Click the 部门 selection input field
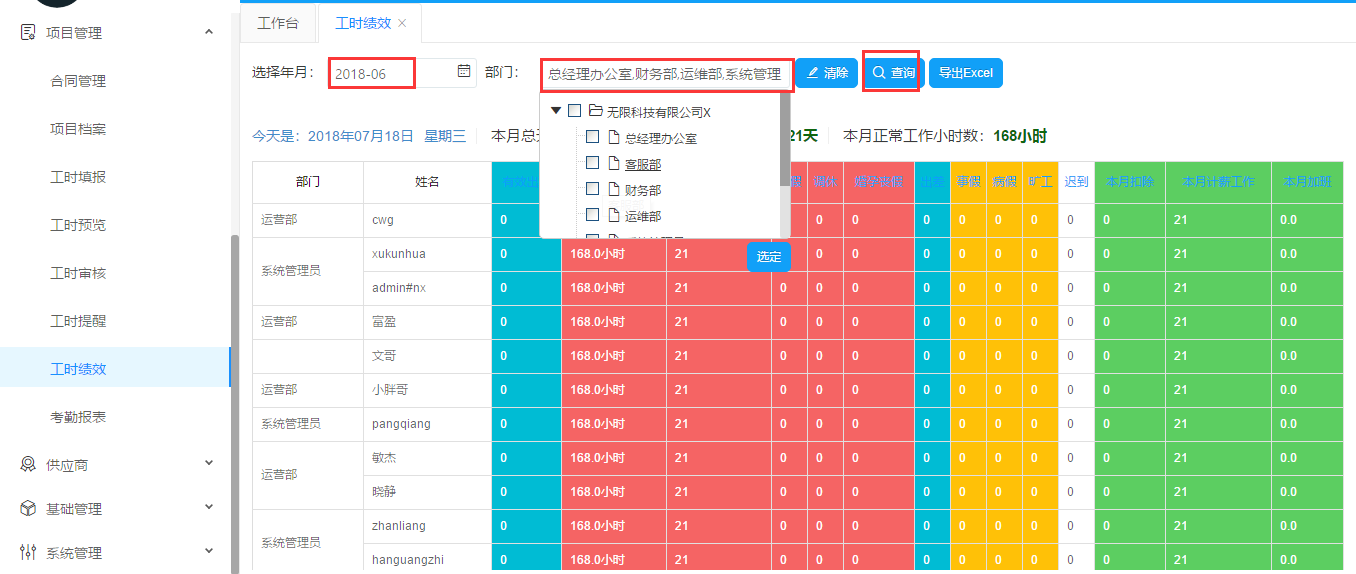 [x=666, y=74]
